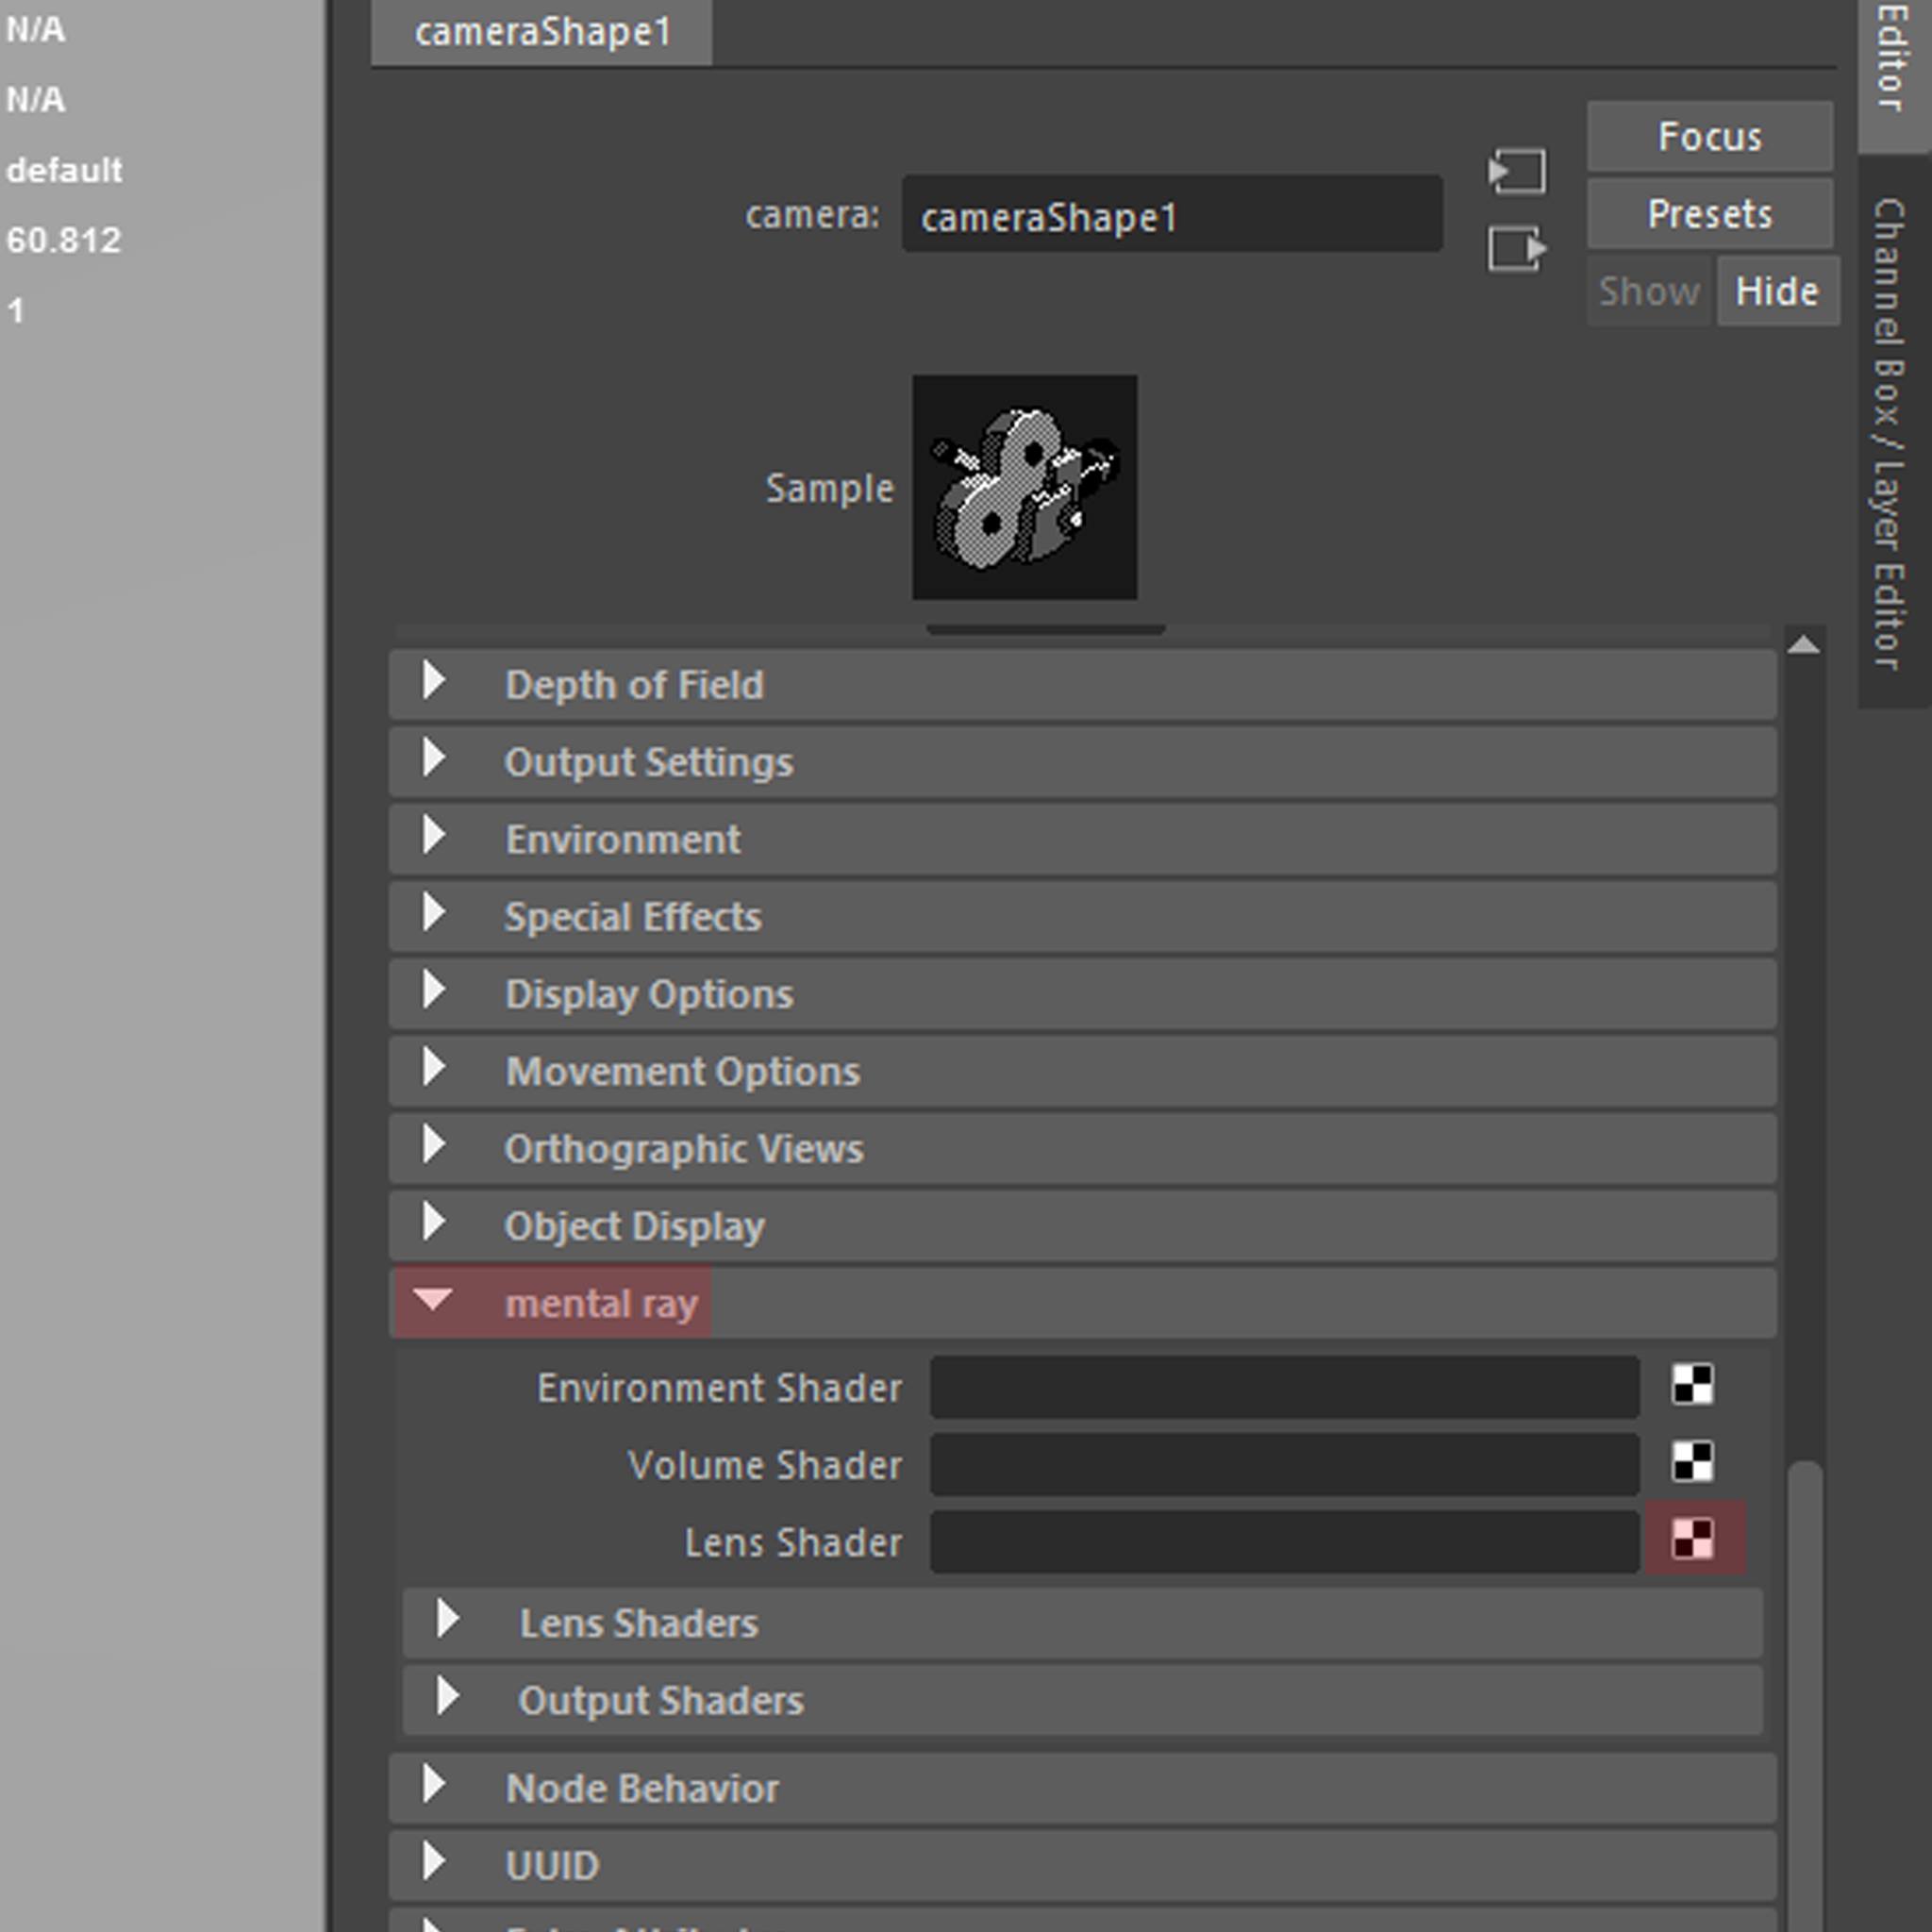1932x1932 pixels.
Task: Select the cameraShape1 tab
Action: (x=541, y=32)
